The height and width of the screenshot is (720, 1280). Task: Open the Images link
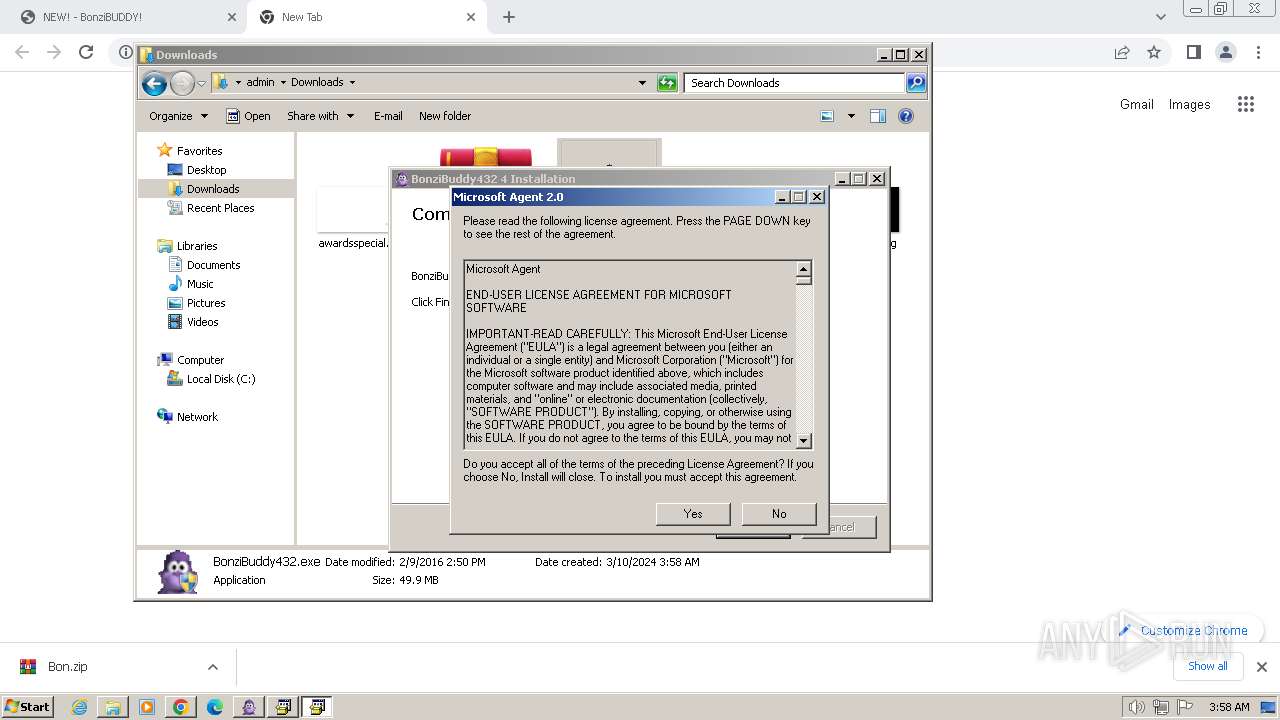(1190, 104)
